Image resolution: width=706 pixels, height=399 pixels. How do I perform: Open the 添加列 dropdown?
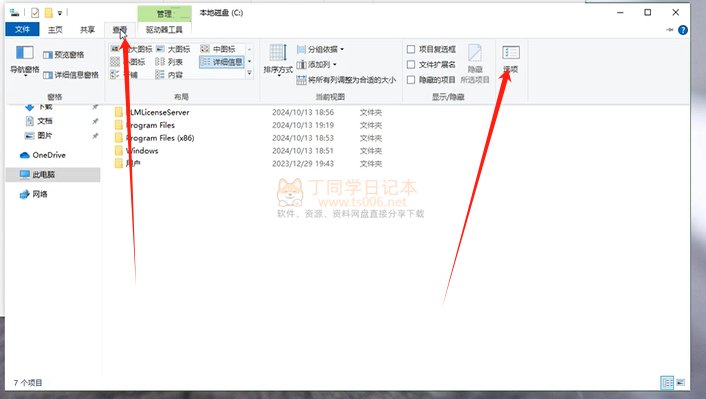pyautogui.click(x=317, y=64)
